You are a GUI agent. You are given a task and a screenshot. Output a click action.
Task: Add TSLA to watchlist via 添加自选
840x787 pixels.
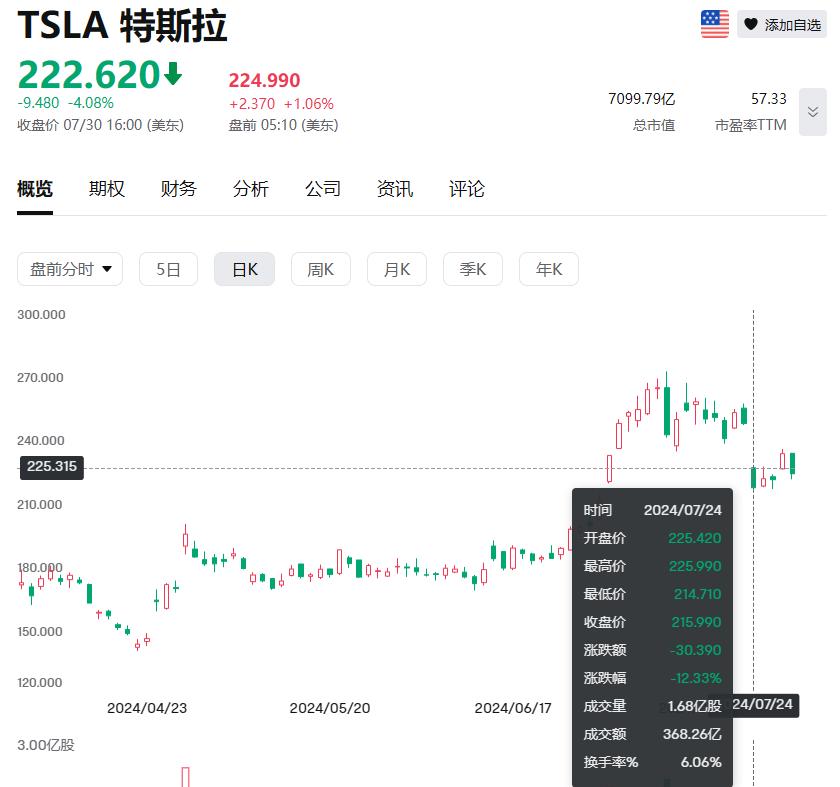pos(782,24)
